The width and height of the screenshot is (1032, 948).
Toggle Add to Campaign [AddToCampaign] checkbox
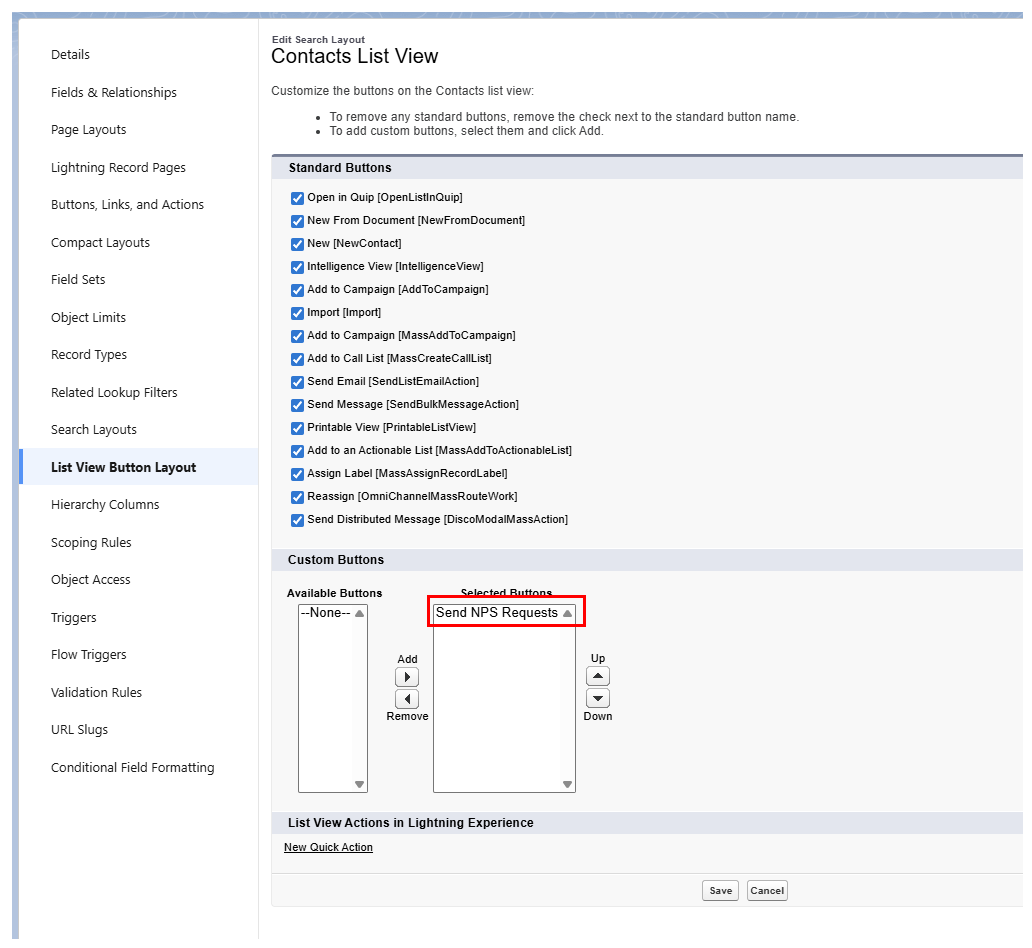pos(297,289)
